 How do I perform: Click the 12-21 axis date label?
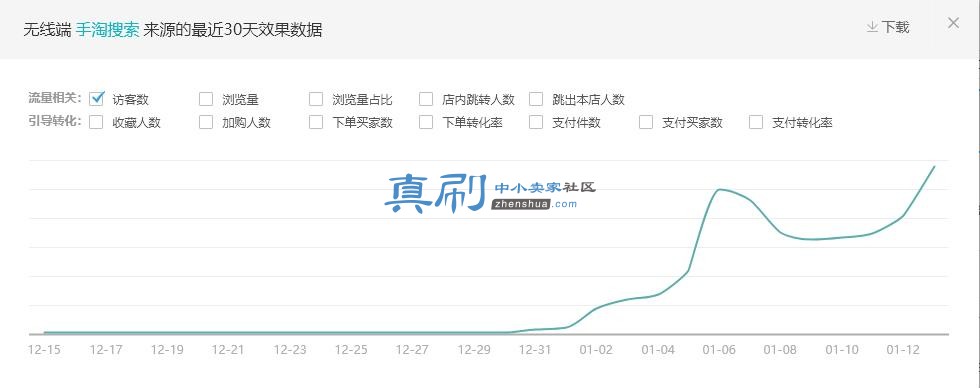[x=228, y=350]
